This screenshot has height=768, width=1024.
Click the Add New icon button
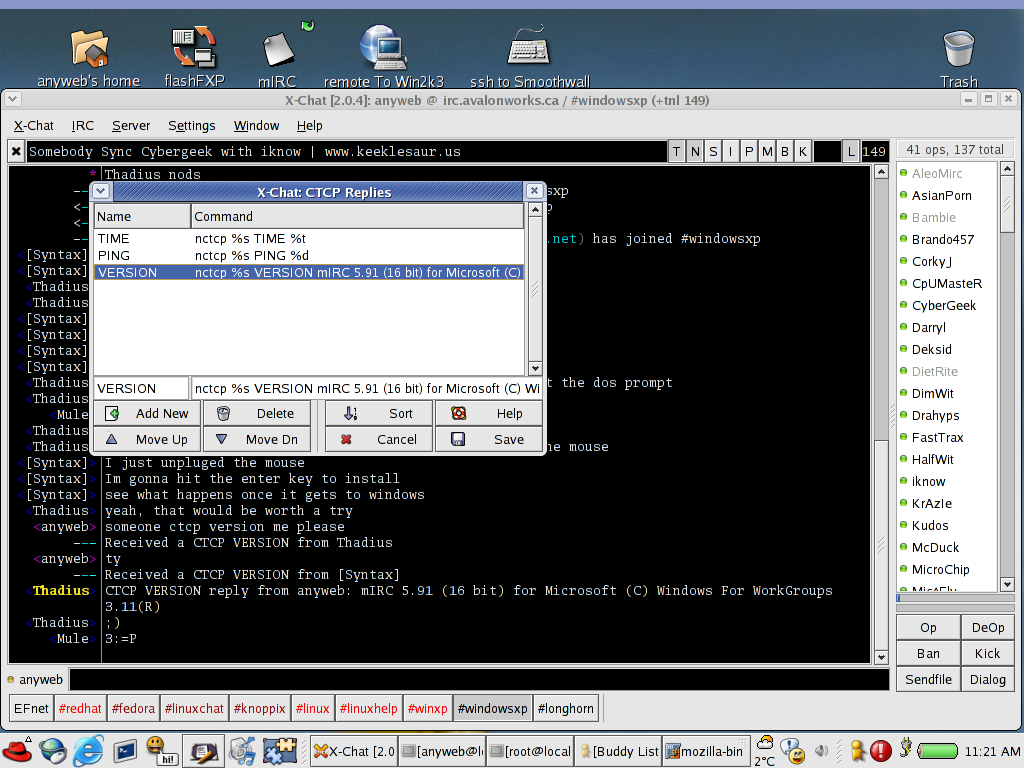coord(147,413)
